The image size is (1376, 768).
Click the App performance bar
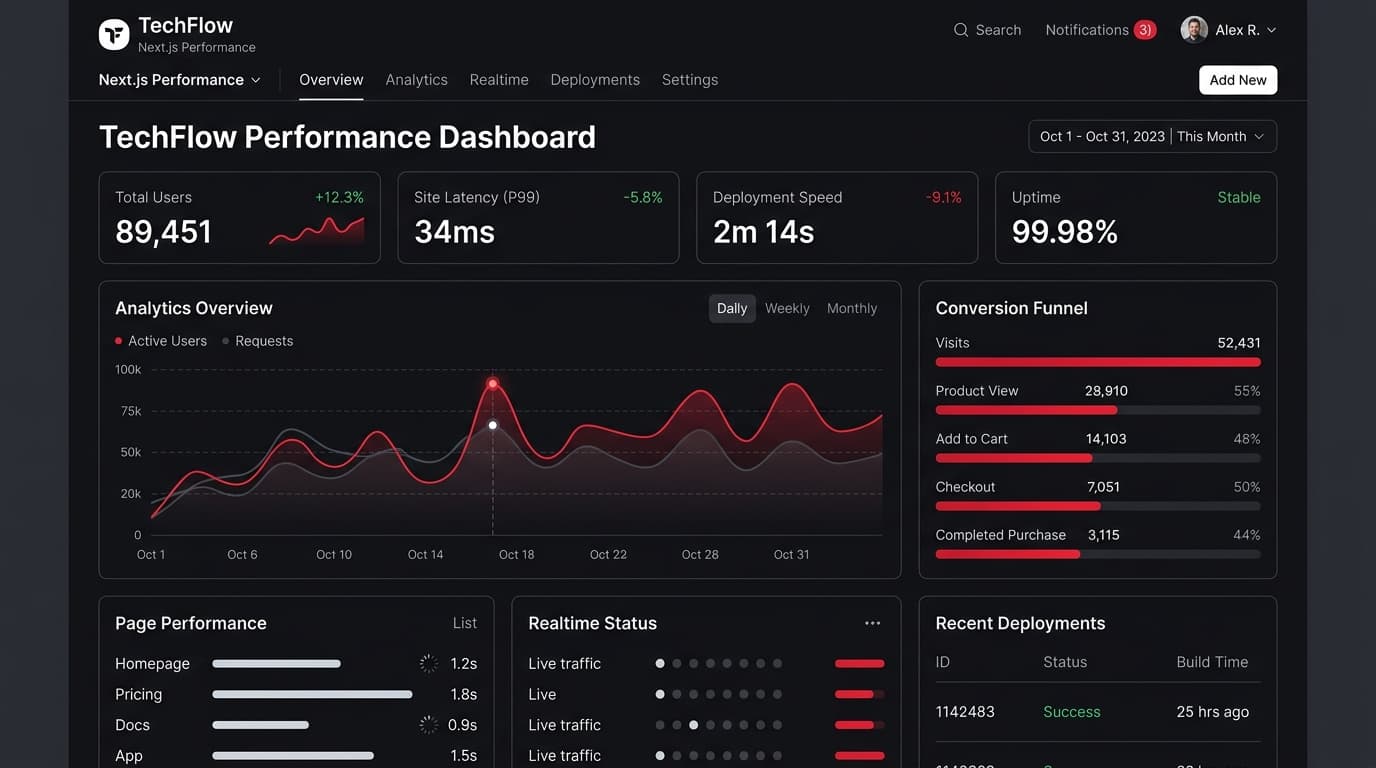tap(293, 756)
